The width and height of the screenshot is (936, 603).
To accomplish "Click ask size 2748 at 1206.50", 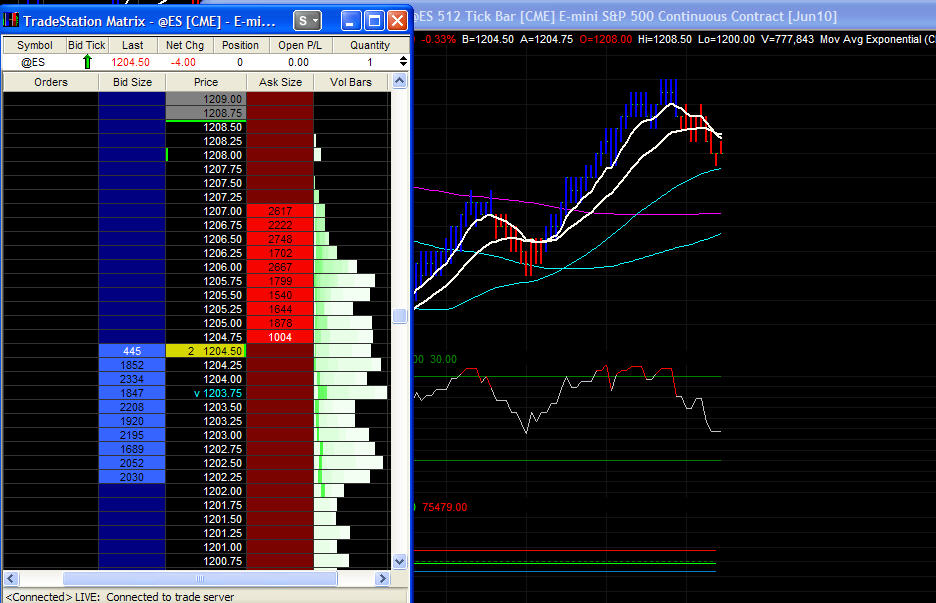I will point(280,239).
